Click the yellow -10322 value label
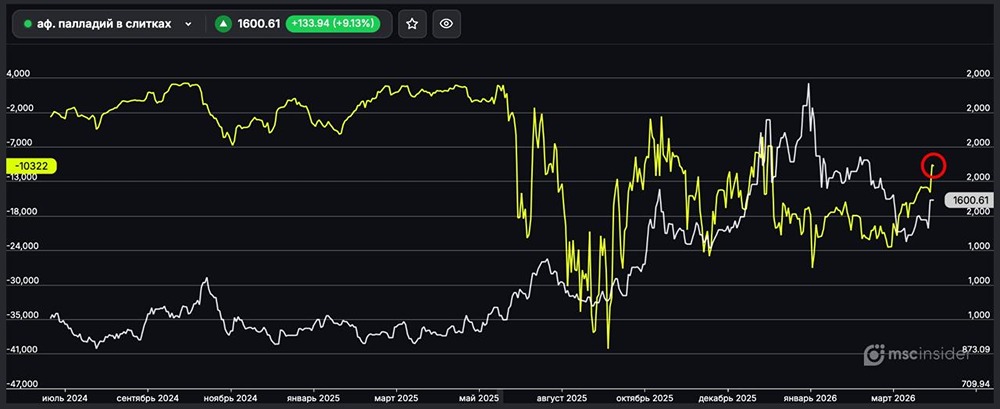This screenshot has width=1000, height=409. click(x=31, y=166)
